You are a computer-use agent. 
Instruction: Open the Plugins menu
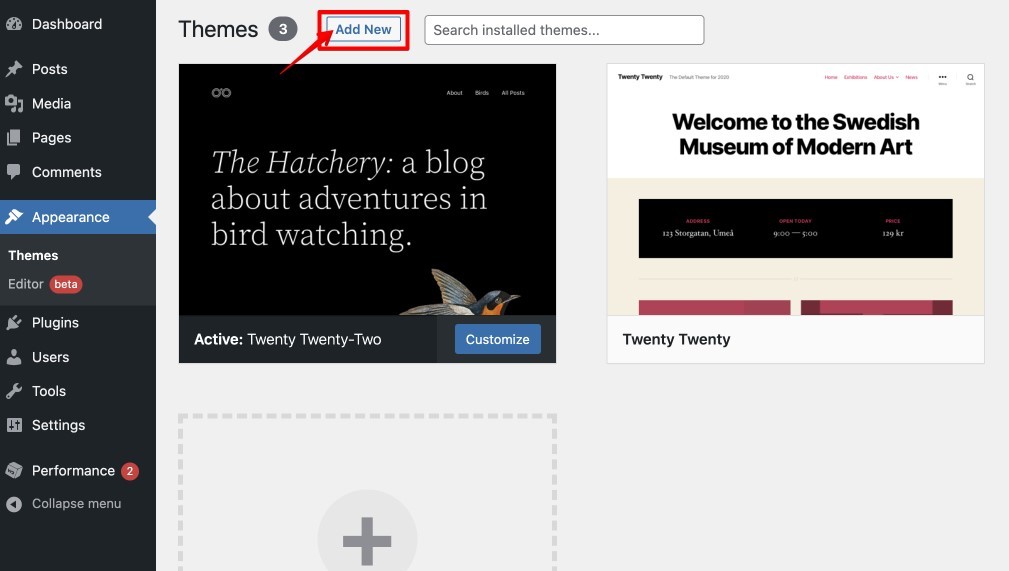click(78, 323)
